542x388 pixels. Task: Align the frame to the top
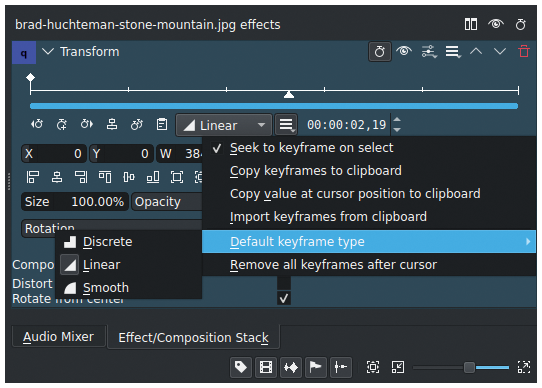[x=105, y=177]
